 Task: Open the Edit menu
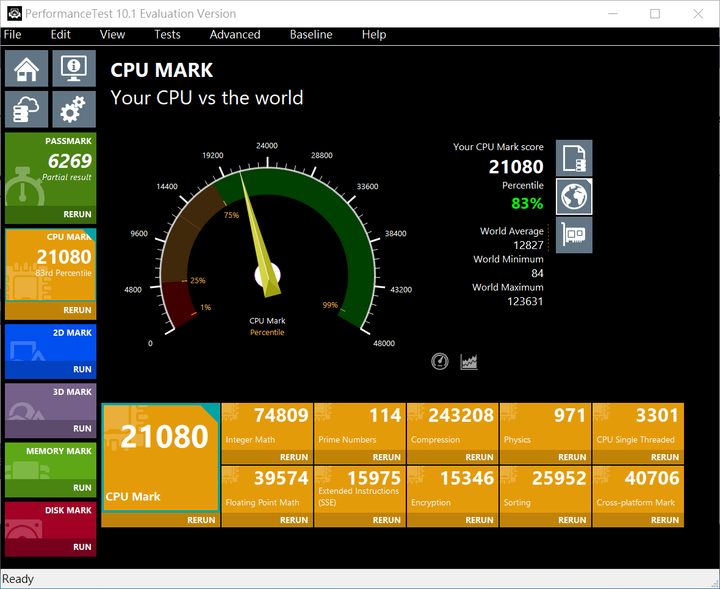coord(61,35)
